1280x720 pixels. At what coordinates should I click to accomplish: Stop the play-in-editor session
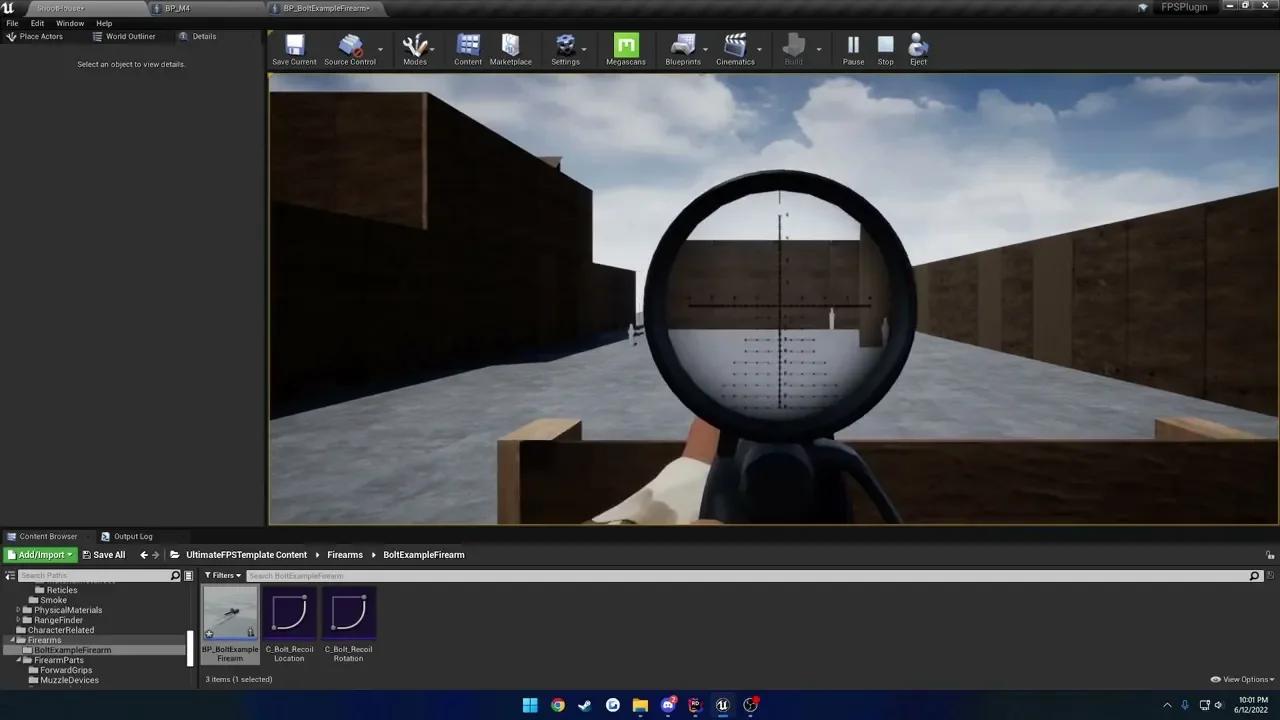click(885, 47)
